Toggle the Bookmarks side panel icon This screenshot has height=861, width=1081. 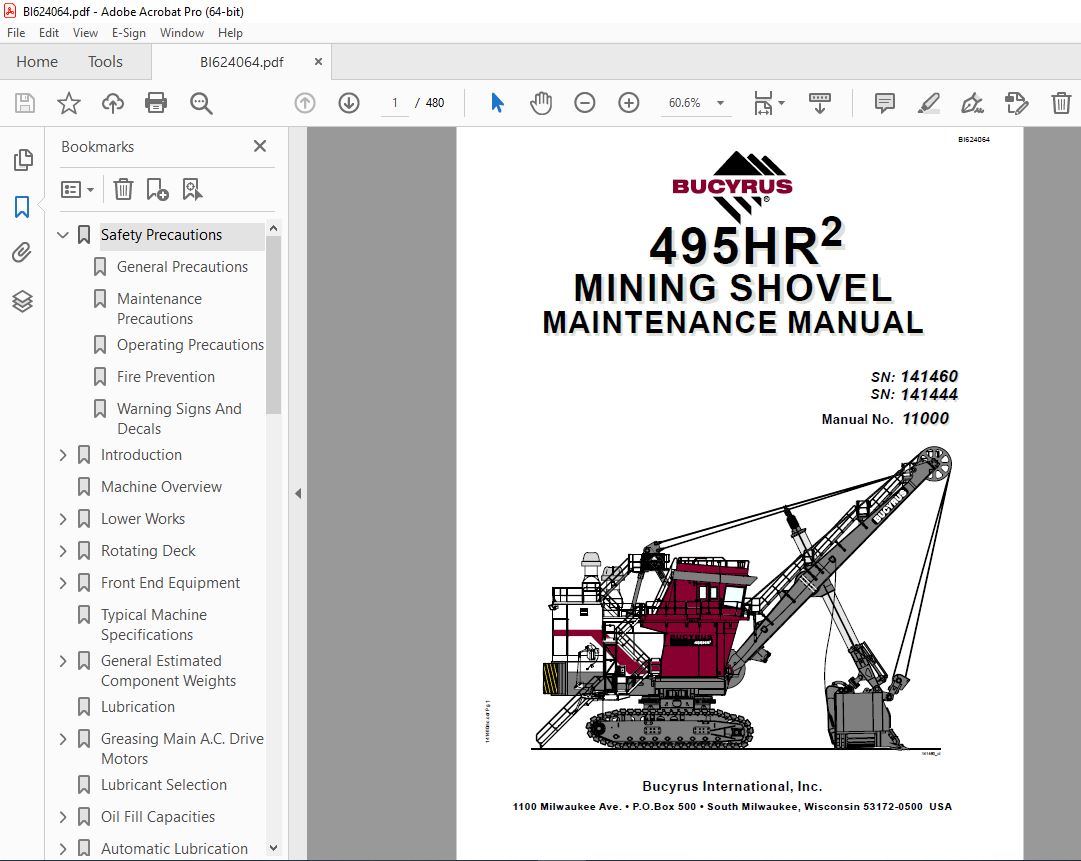click(22, 207)
